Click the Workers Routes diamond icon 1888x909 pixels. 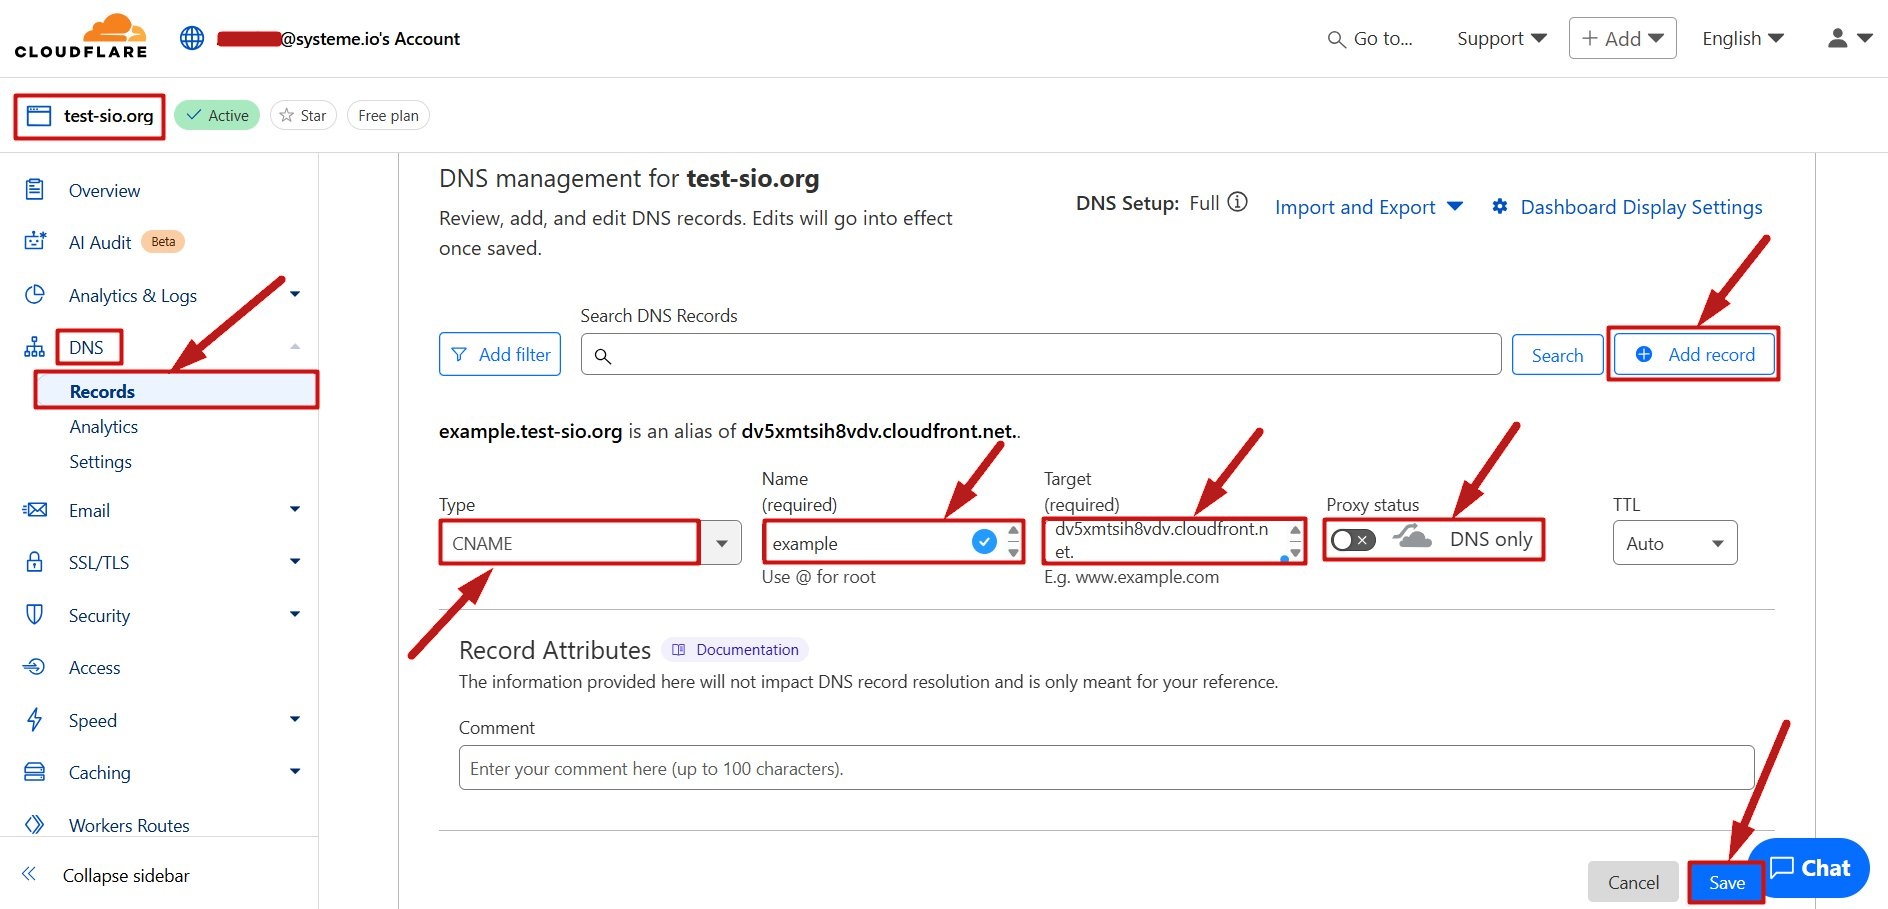pos(35,825)
